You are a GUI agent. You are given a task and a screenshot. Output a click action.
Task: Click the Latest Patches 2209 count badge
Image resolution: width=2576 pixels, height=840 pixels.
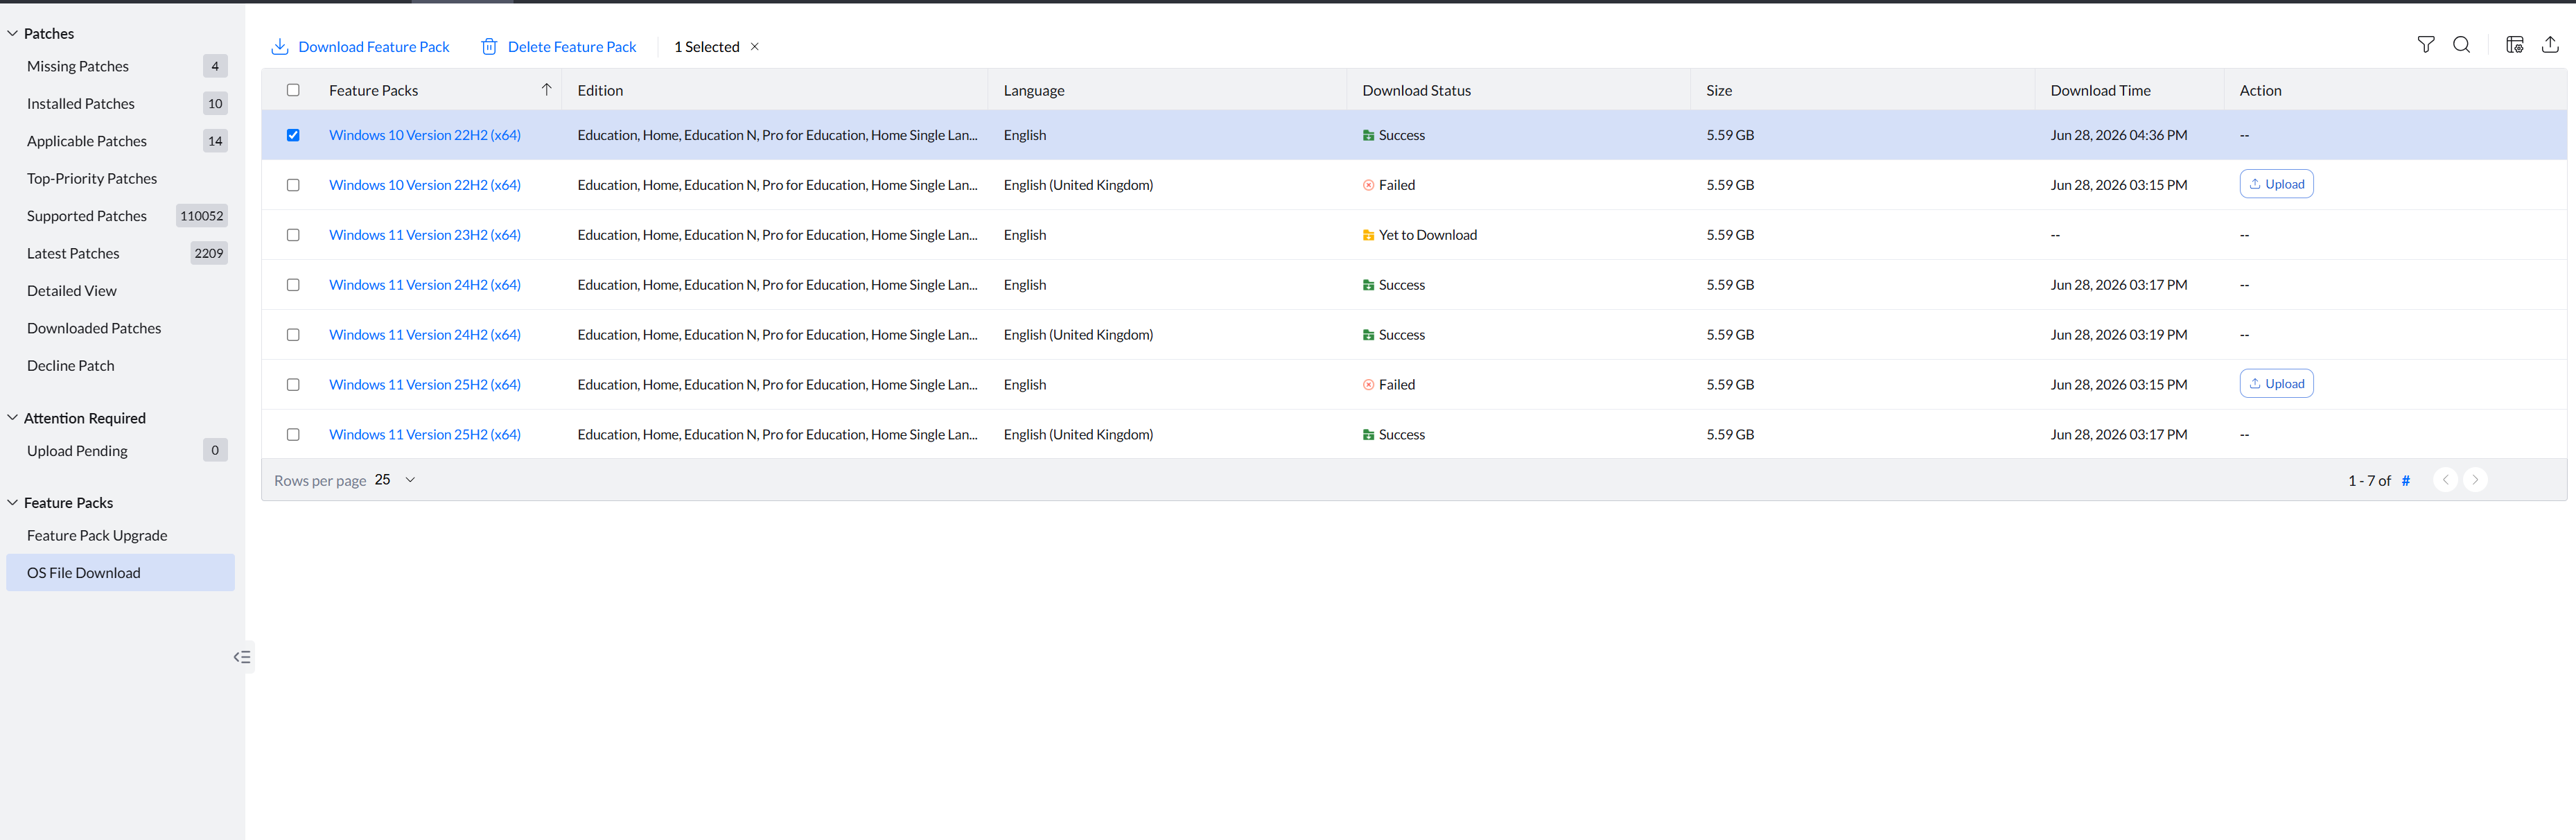click(209, 254)
